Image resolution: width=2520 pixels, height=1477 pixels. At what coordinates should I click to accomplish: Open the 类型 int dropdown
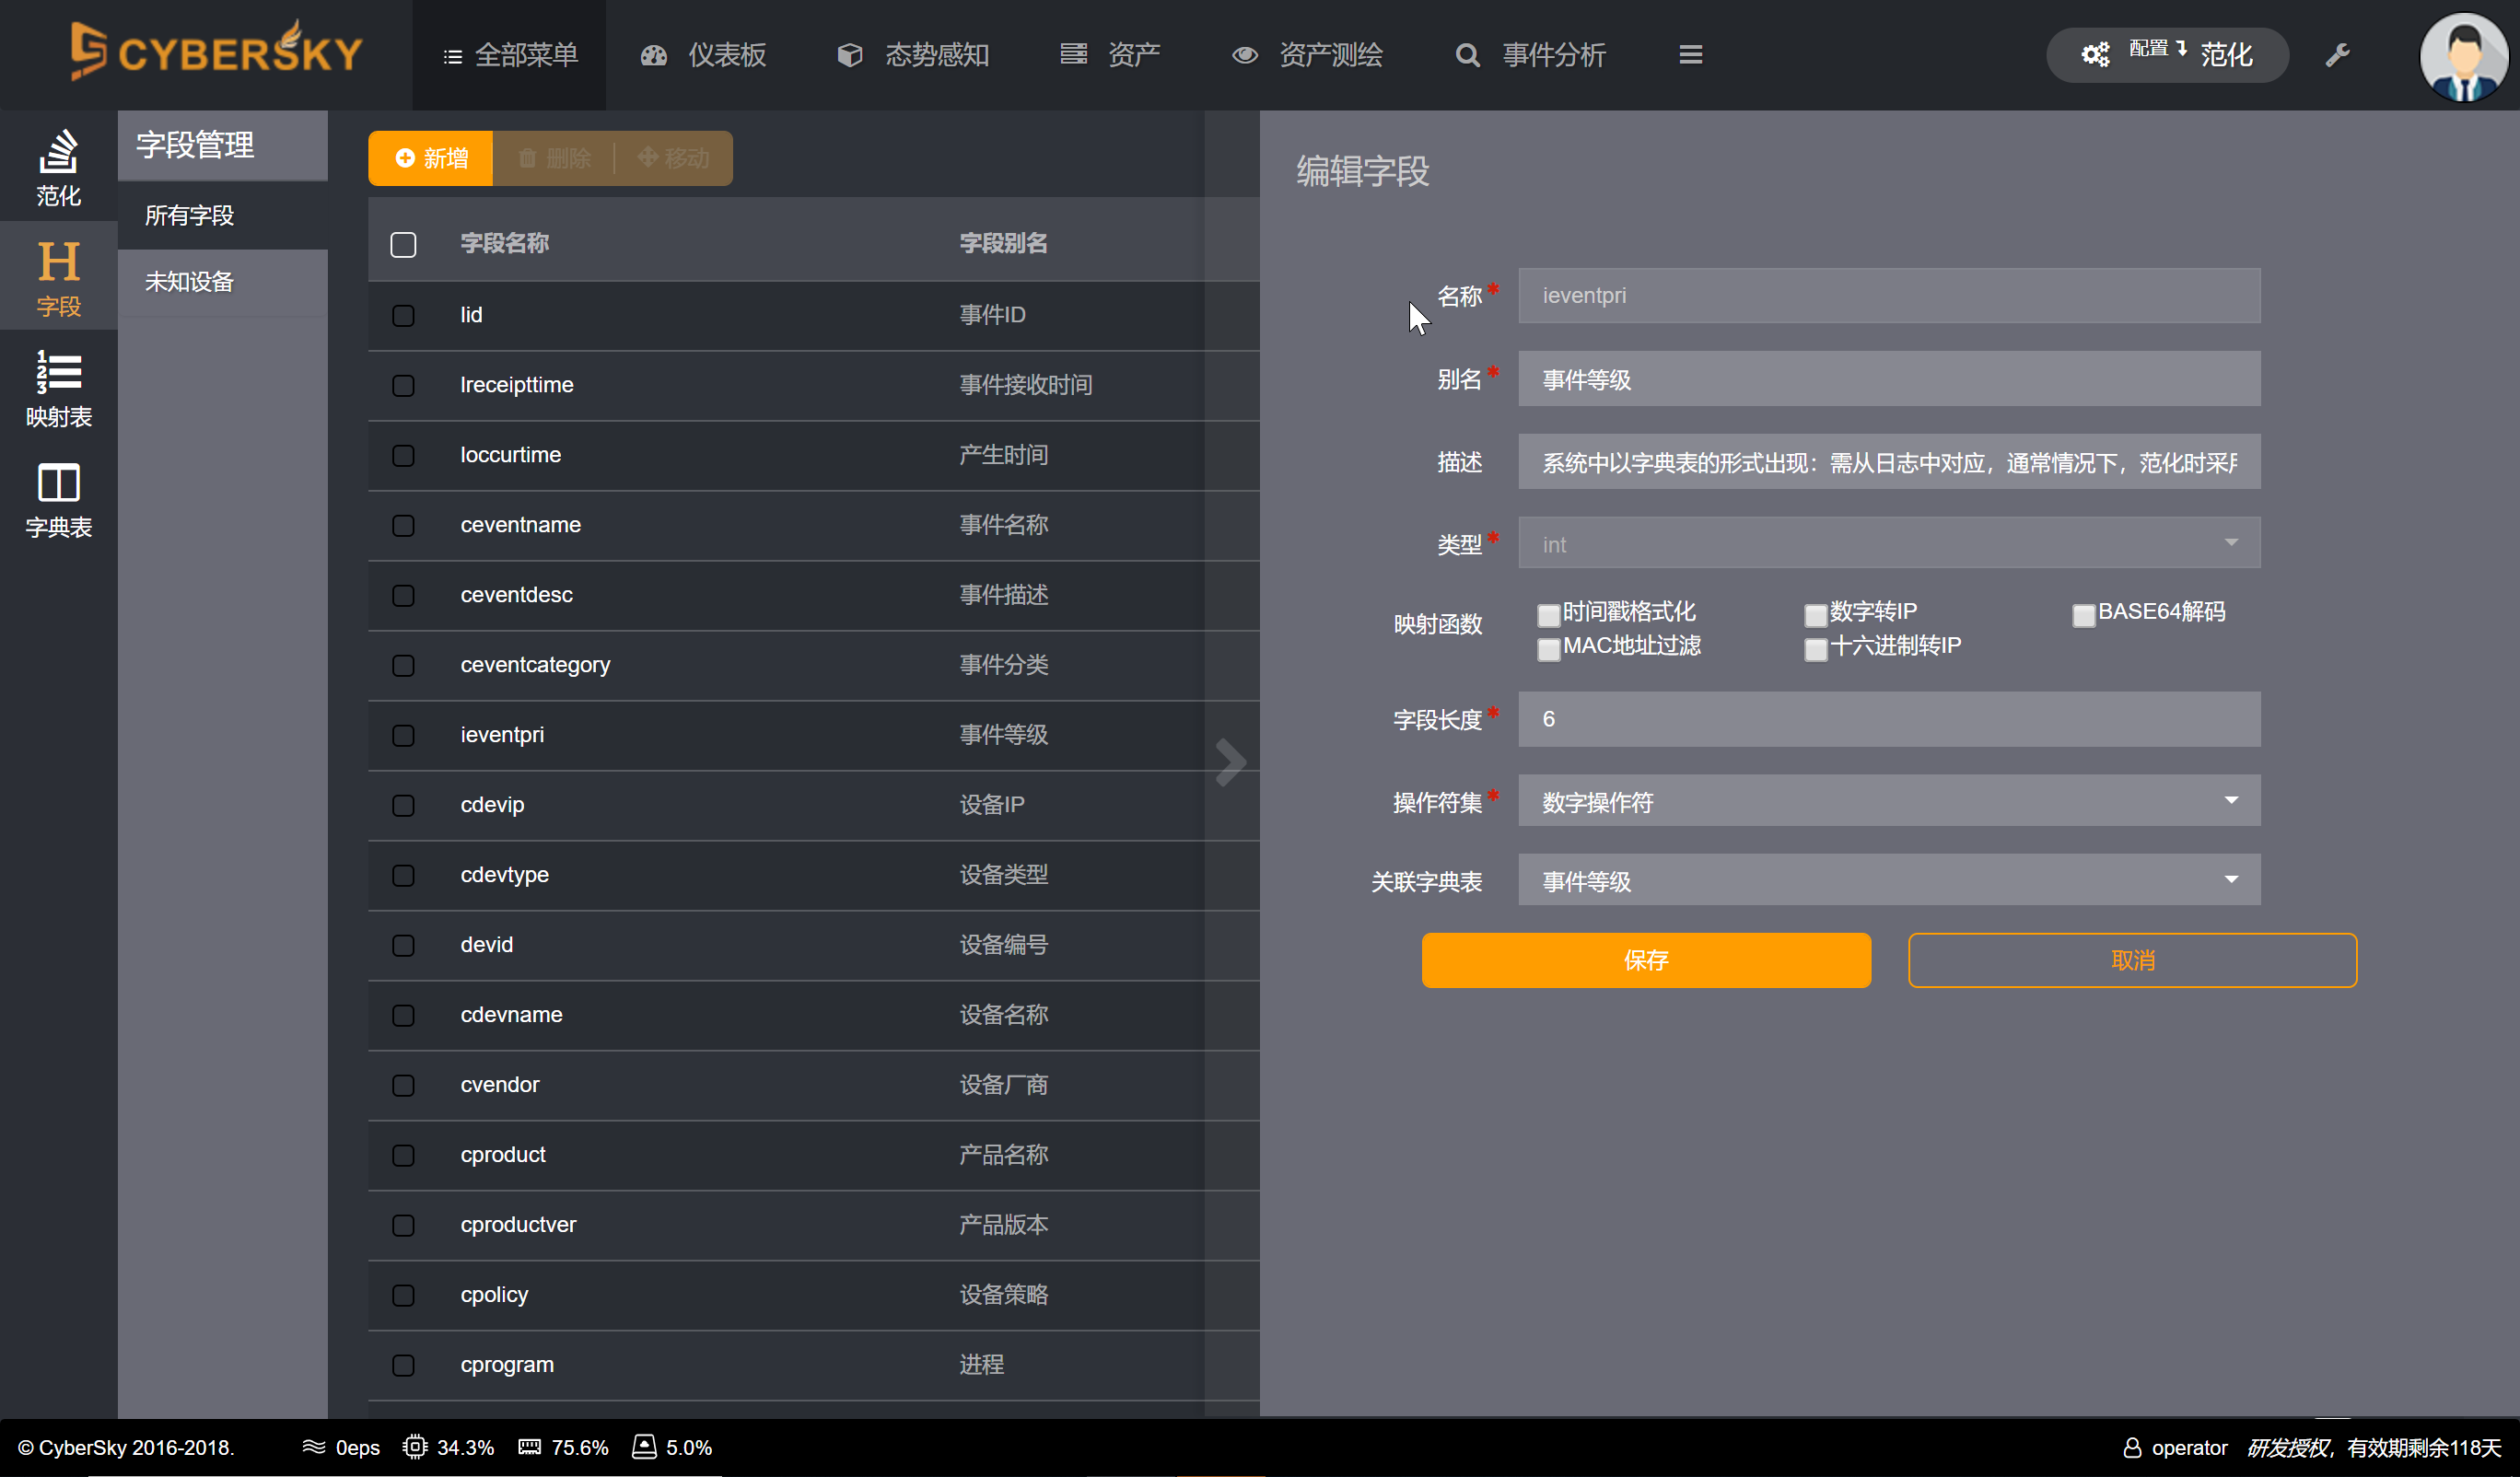[1888, 543]
